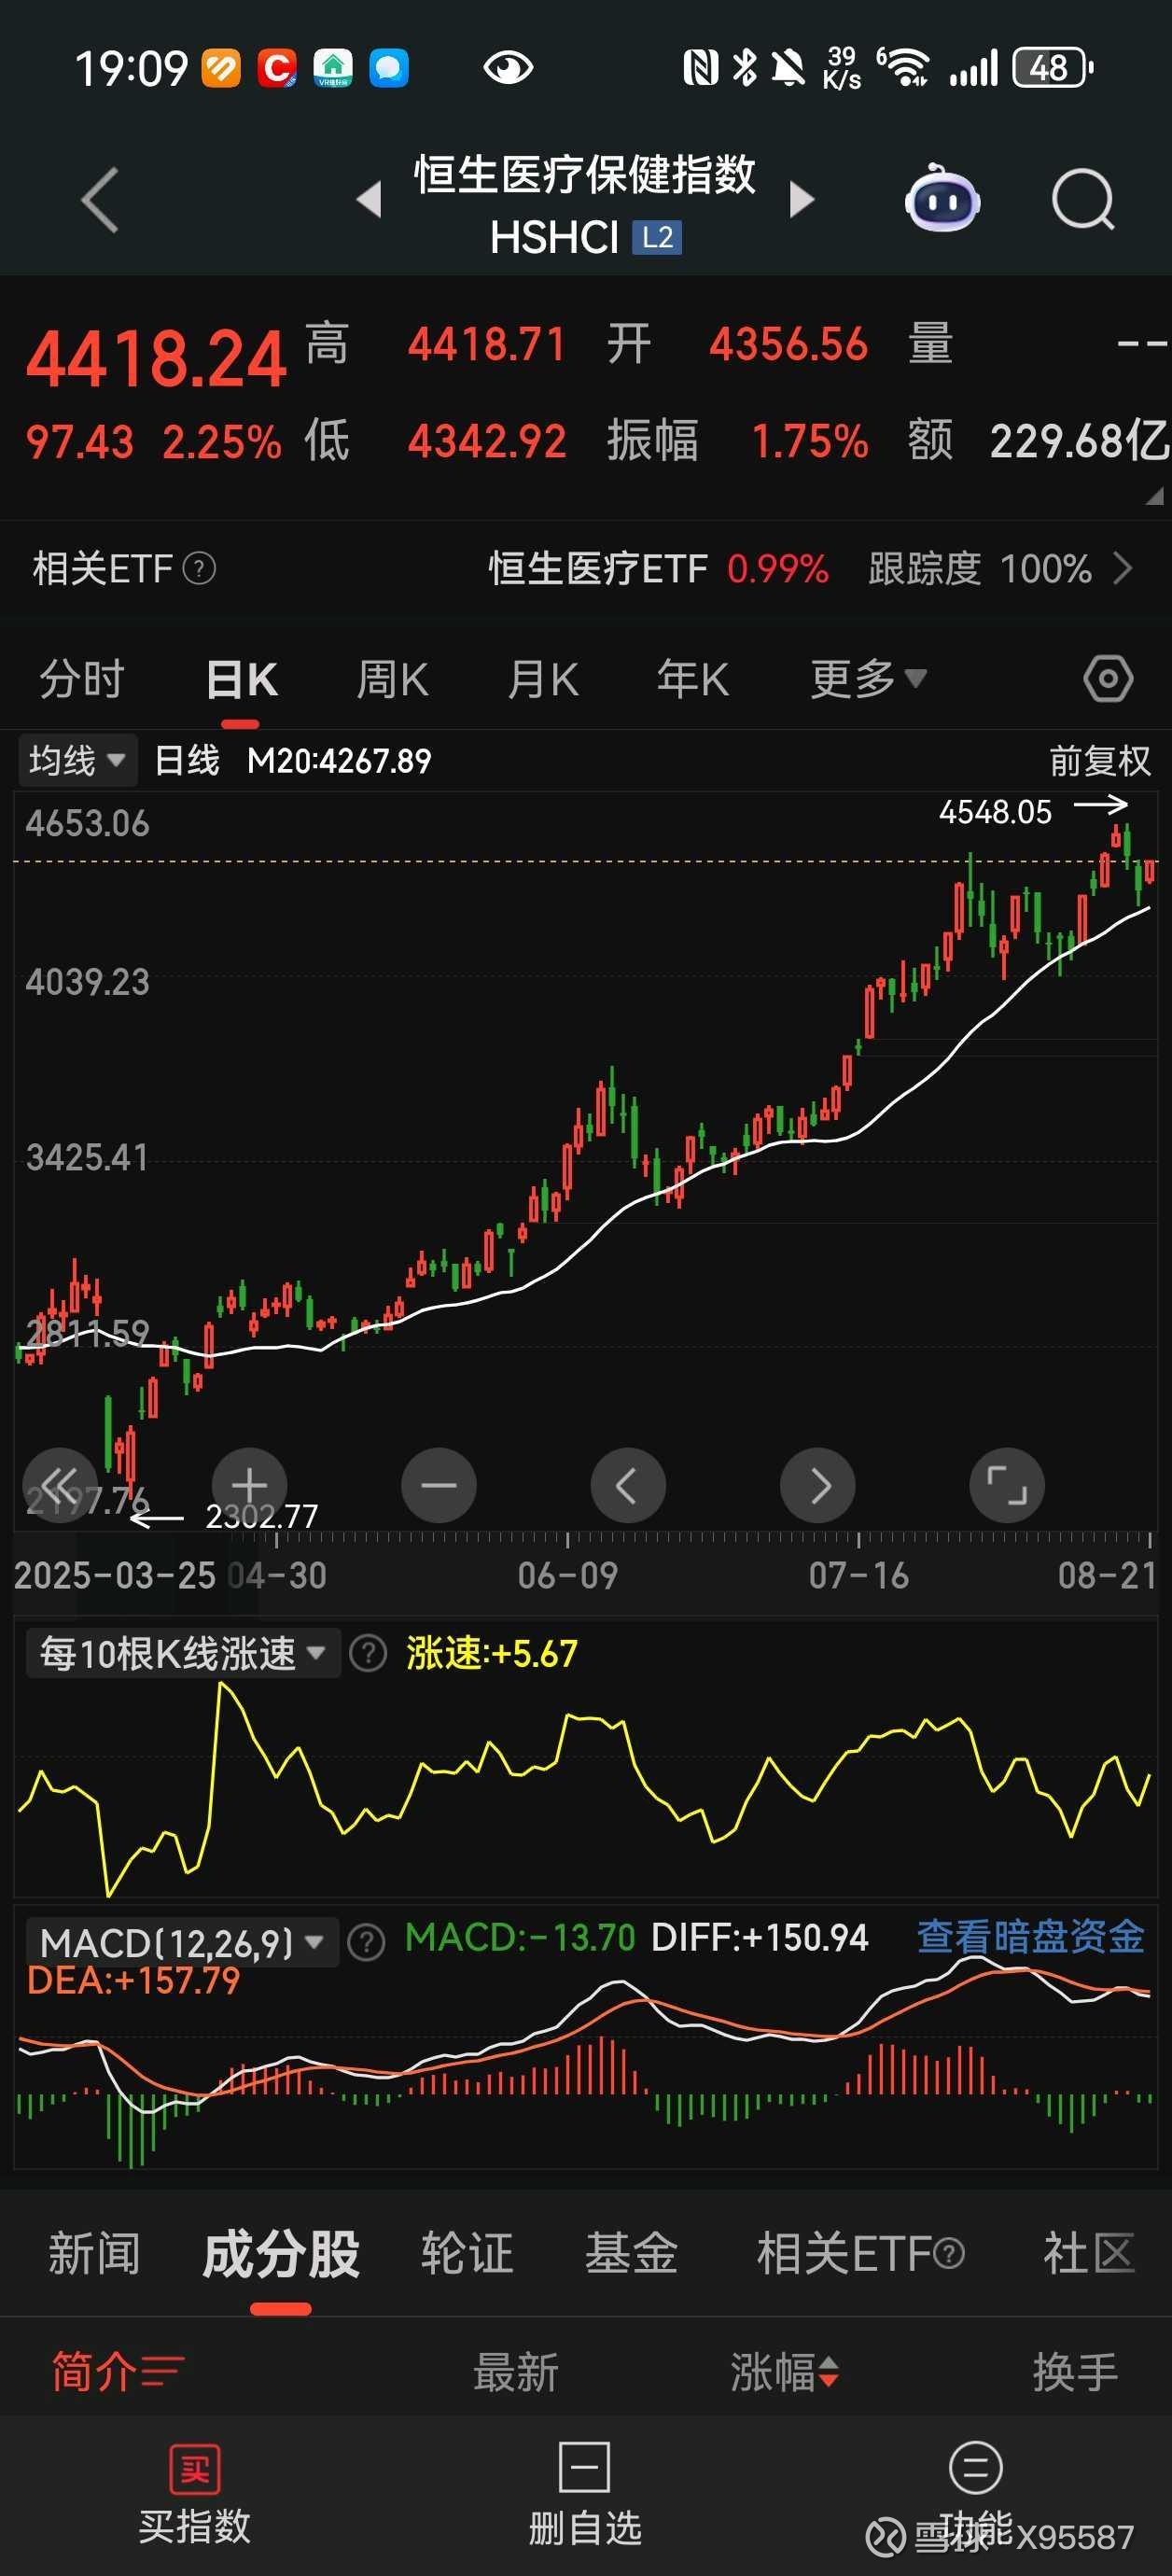
Task: Tap the L2 level badge
Action: [x=657, y=238]
